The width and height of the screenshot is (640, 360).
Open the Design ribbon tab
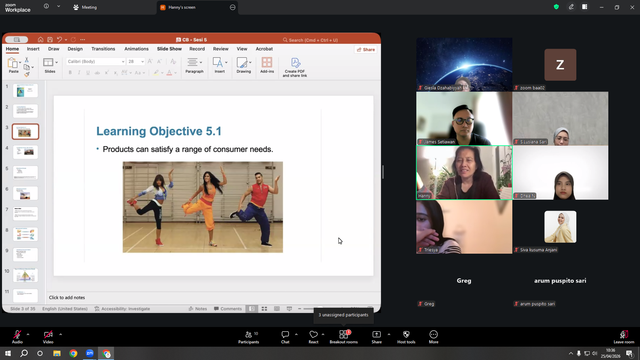click(75, 49)
